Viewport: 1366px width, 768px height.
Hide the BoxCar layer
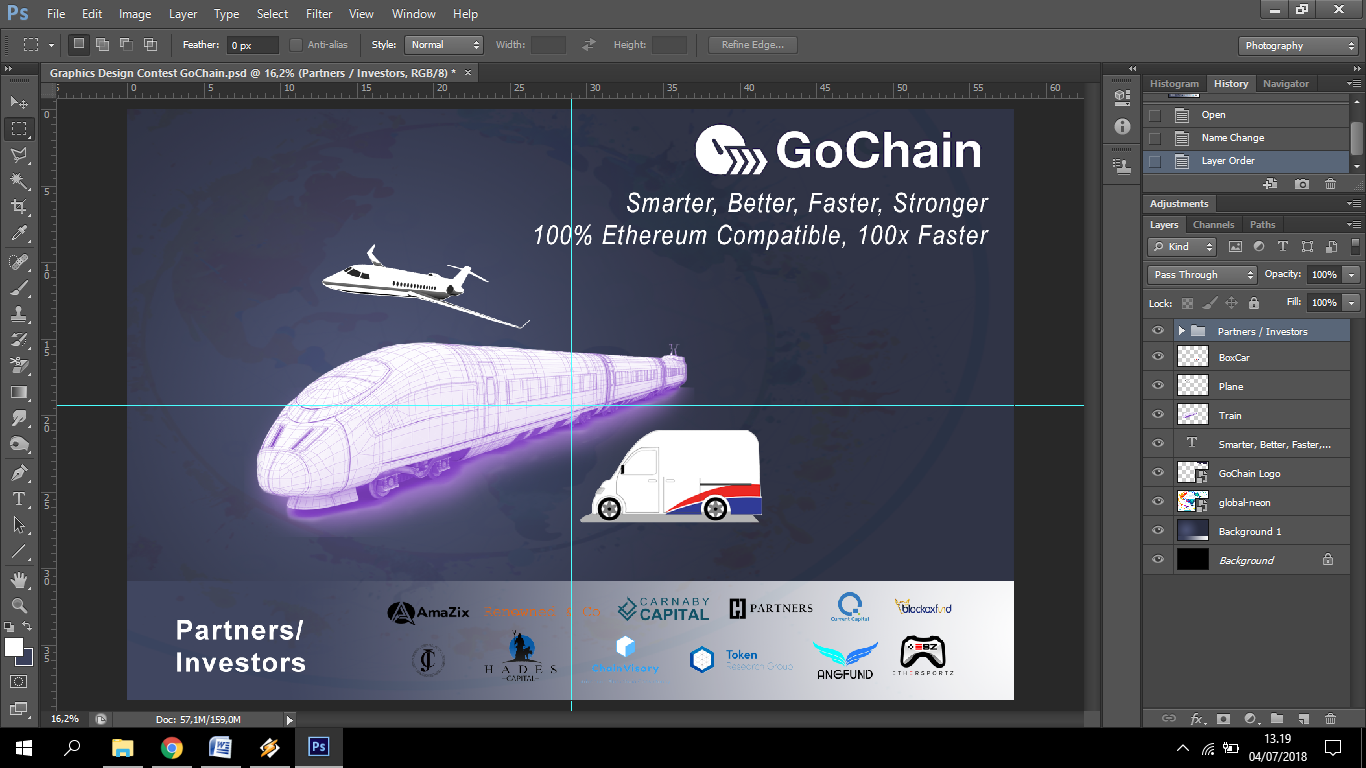1158,357
